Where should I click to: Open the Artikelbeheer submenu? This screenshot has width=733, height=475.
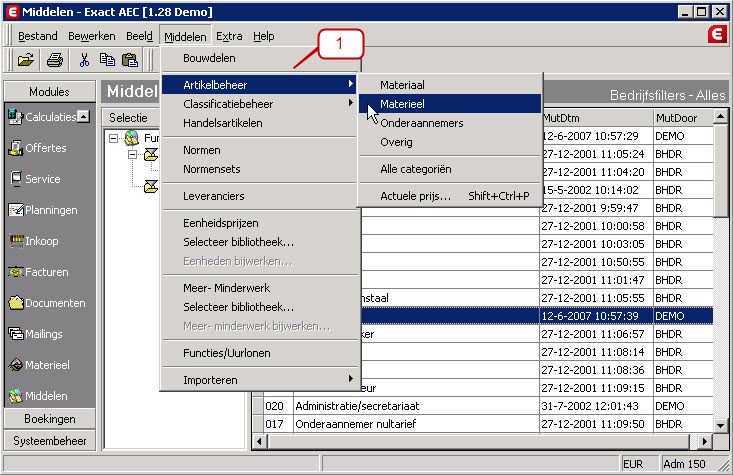tap(259, 85)
